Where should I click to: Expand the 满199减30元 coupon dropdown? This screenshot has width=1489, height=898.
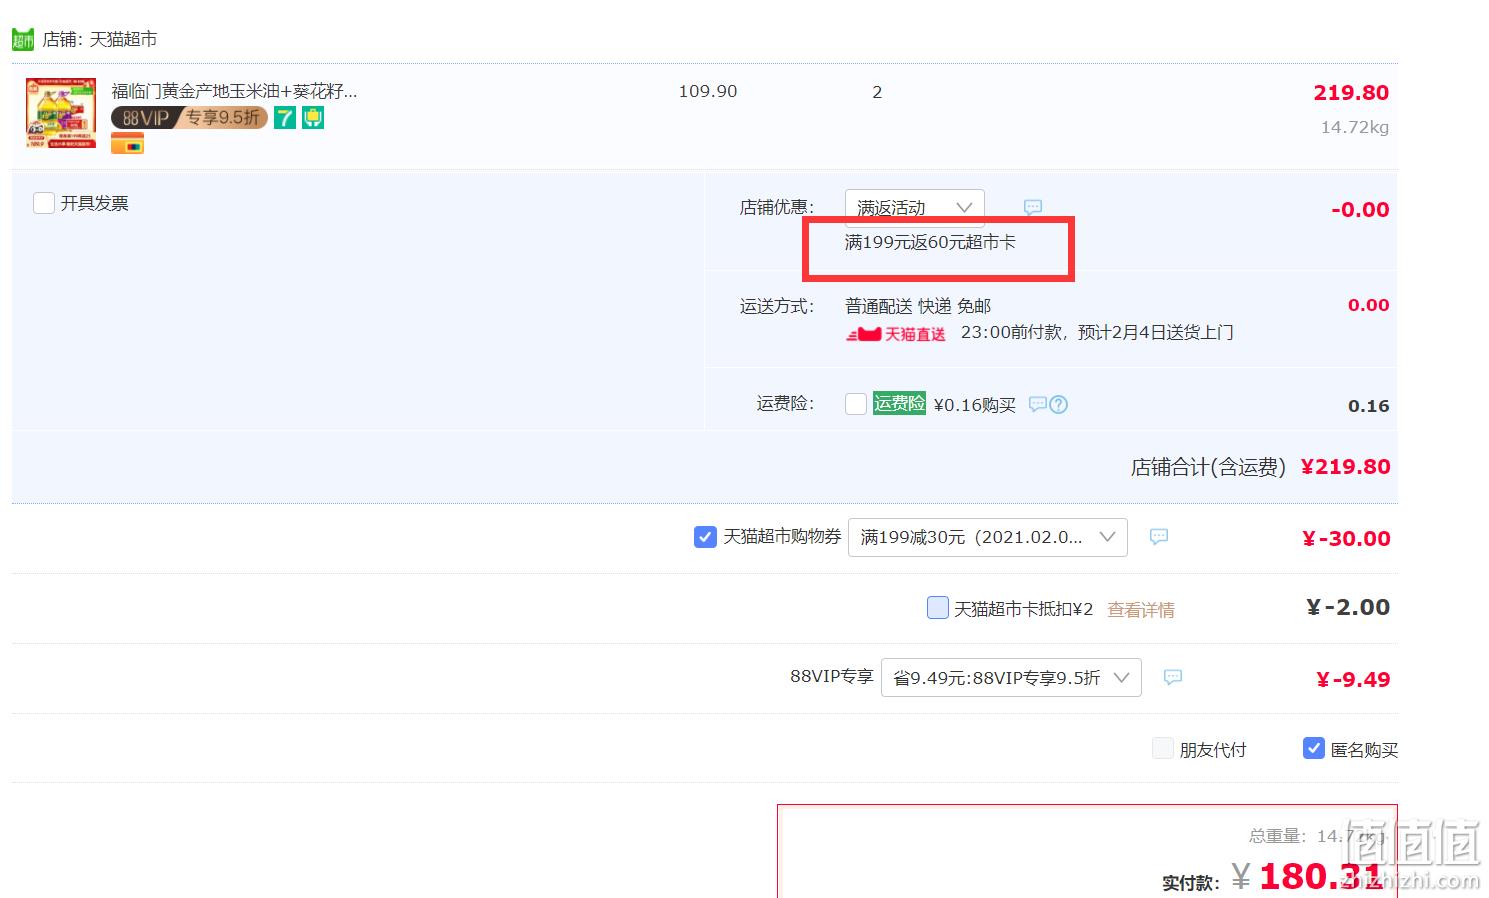click(988, 537)
